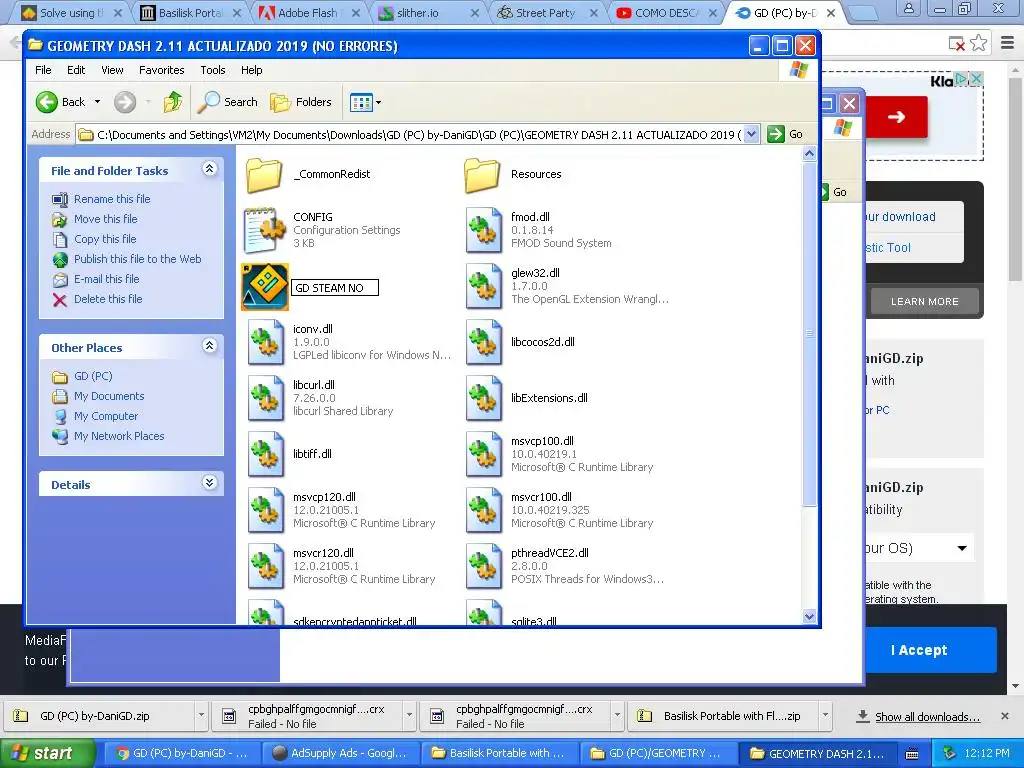Click the Windows start button
The image size is (1024, 768).
coord(47,753)
